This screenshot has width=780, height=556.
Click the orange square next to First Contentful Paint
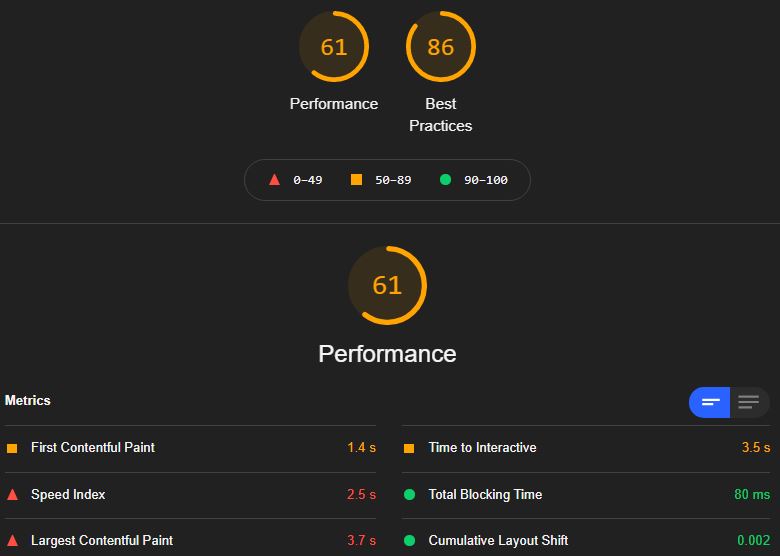tap(12, 448)
